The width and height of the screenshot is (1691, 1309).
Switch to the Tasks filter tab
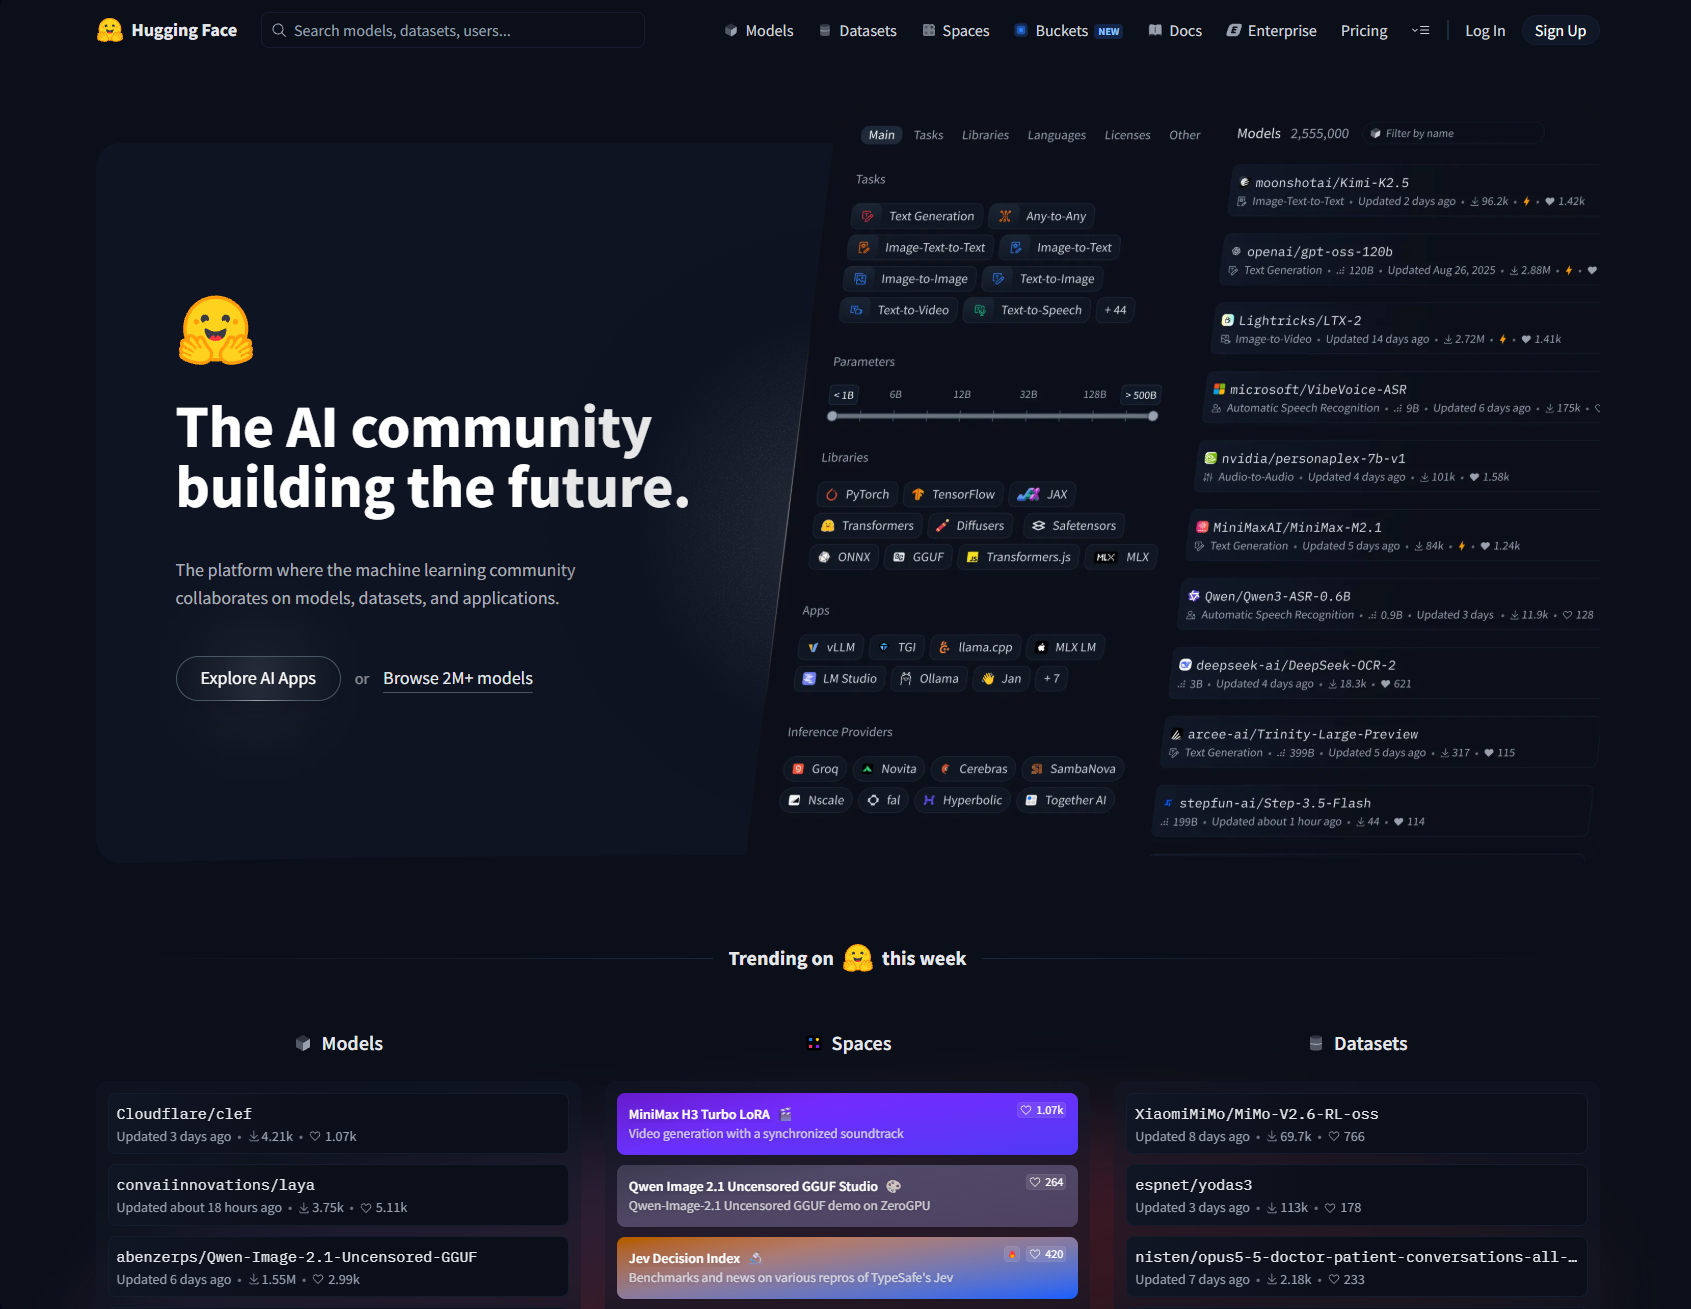(x=928, y=135)
